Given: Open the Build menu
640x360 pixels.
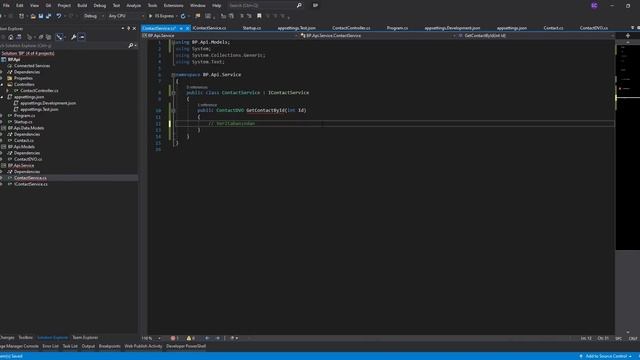Looking at the screenshot, I should pos(82,6).
